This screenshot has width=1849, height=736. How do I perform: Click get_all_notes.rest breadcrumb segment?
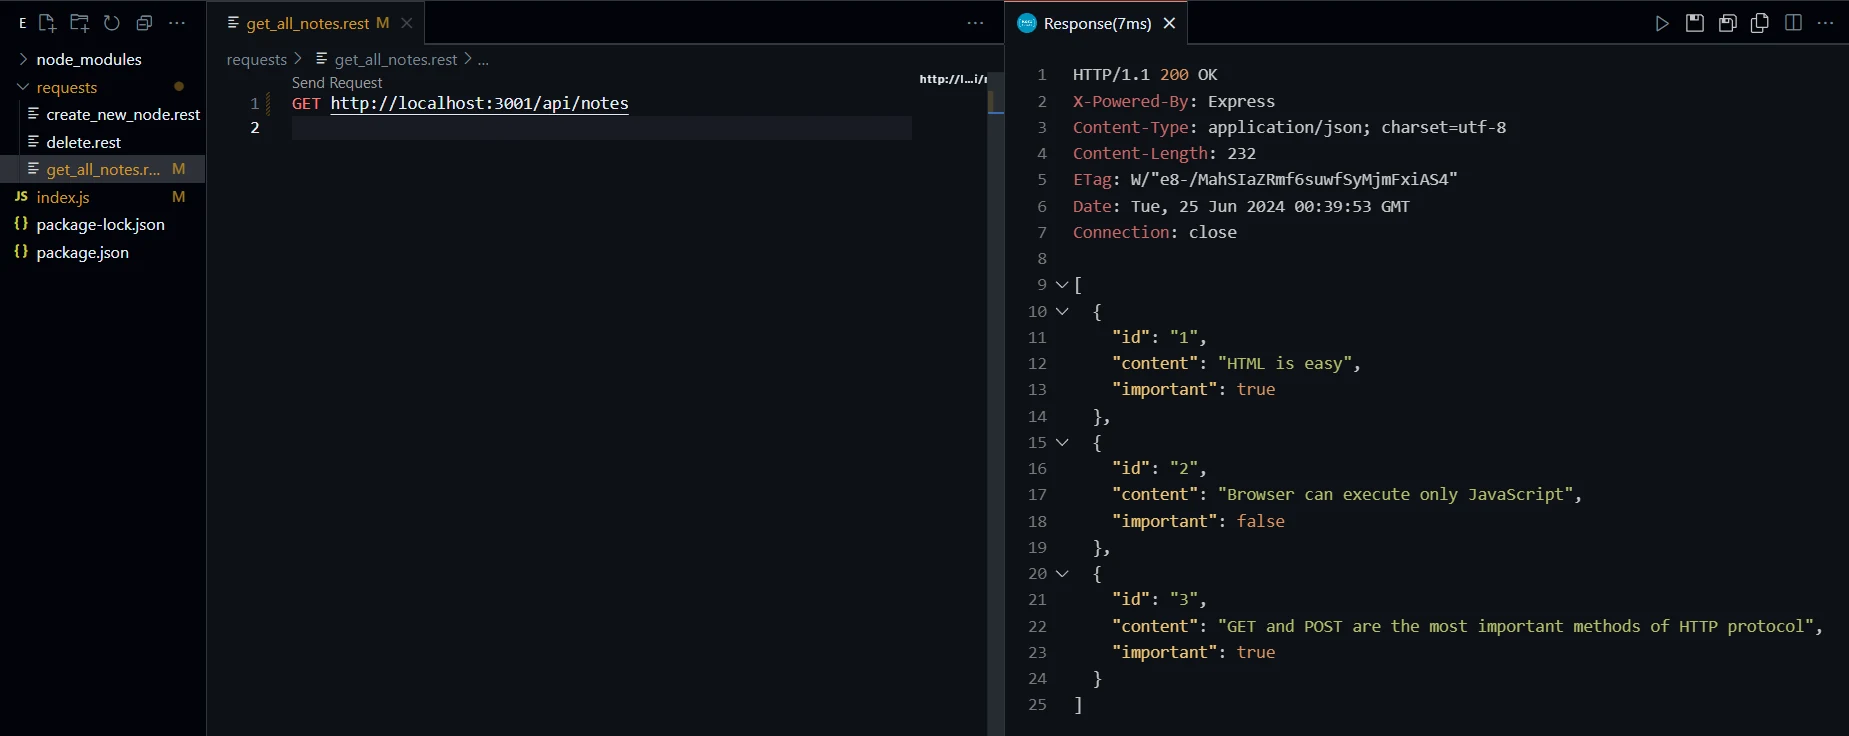pos(386,60)
